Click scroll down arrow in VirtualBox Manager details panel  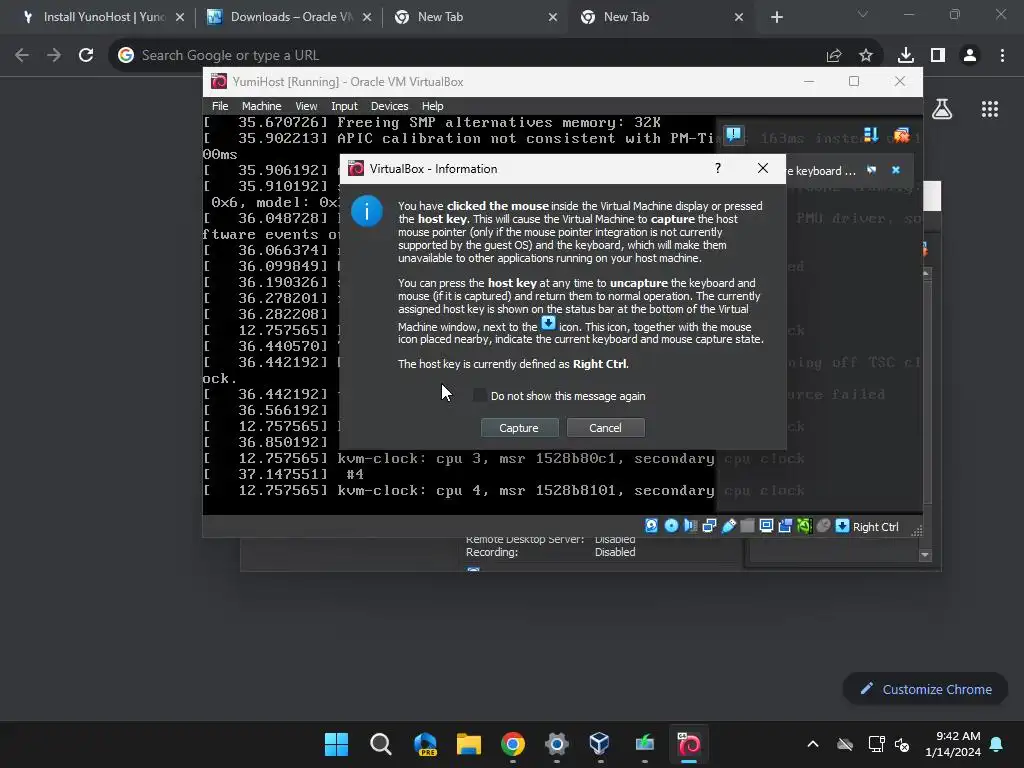click(925, 555)
